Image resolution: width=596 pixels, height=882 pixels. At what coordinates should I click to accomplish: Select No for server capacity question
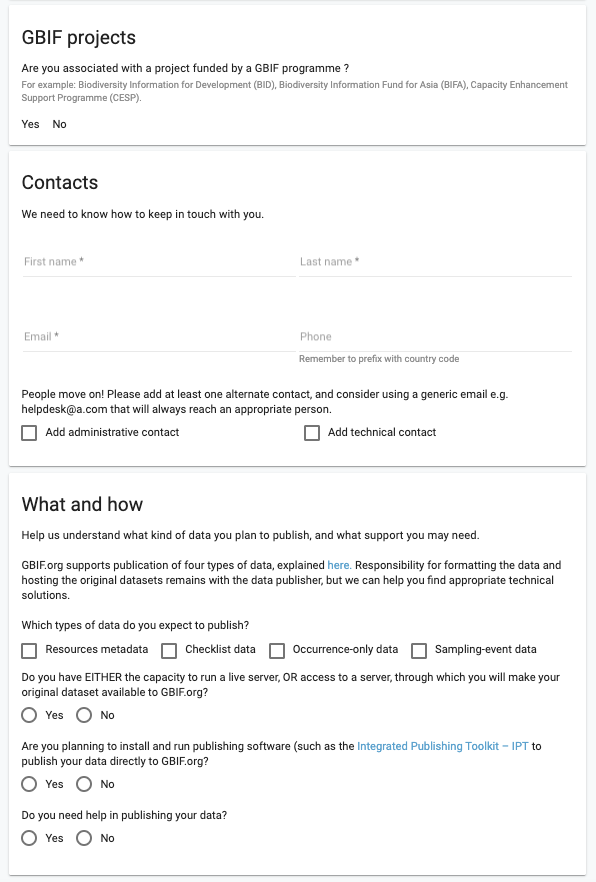tap(84, 715)
